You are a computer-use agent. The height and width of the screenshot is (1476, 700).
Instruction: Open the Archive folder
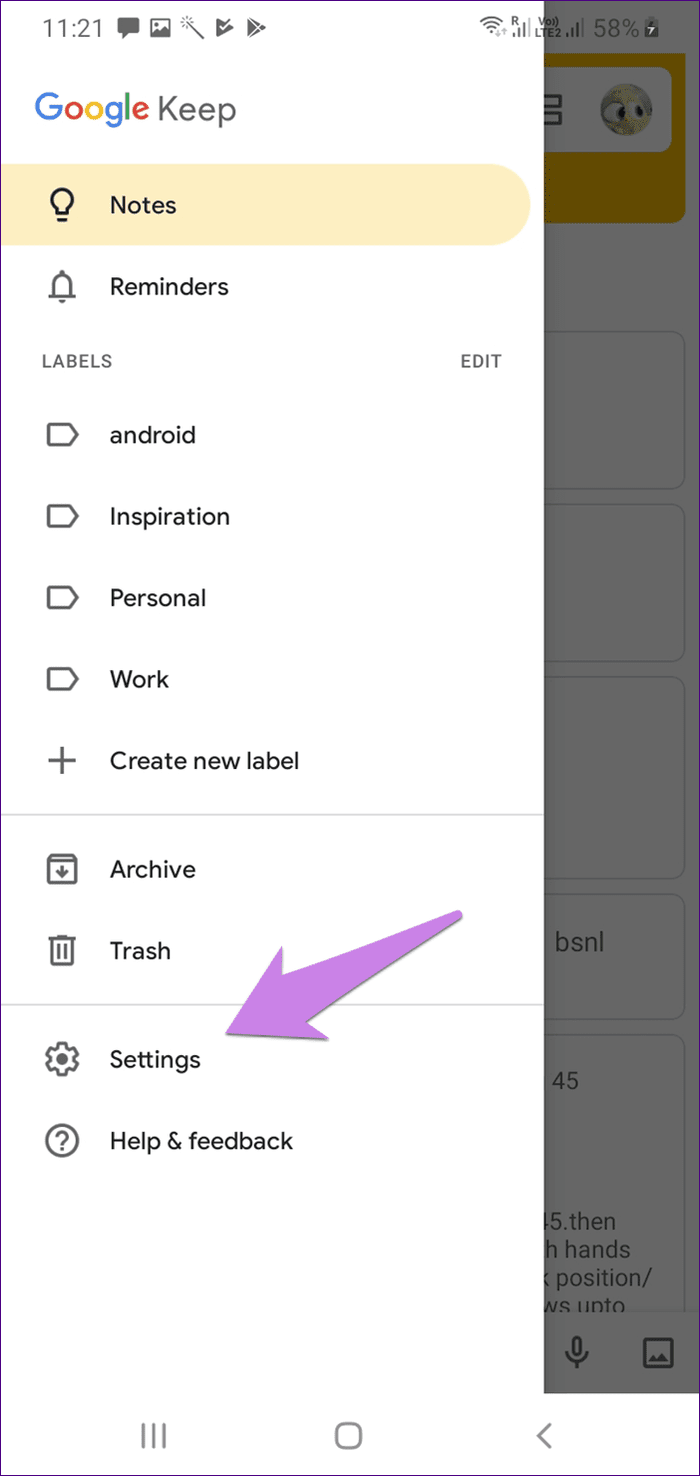click(272, 870)
